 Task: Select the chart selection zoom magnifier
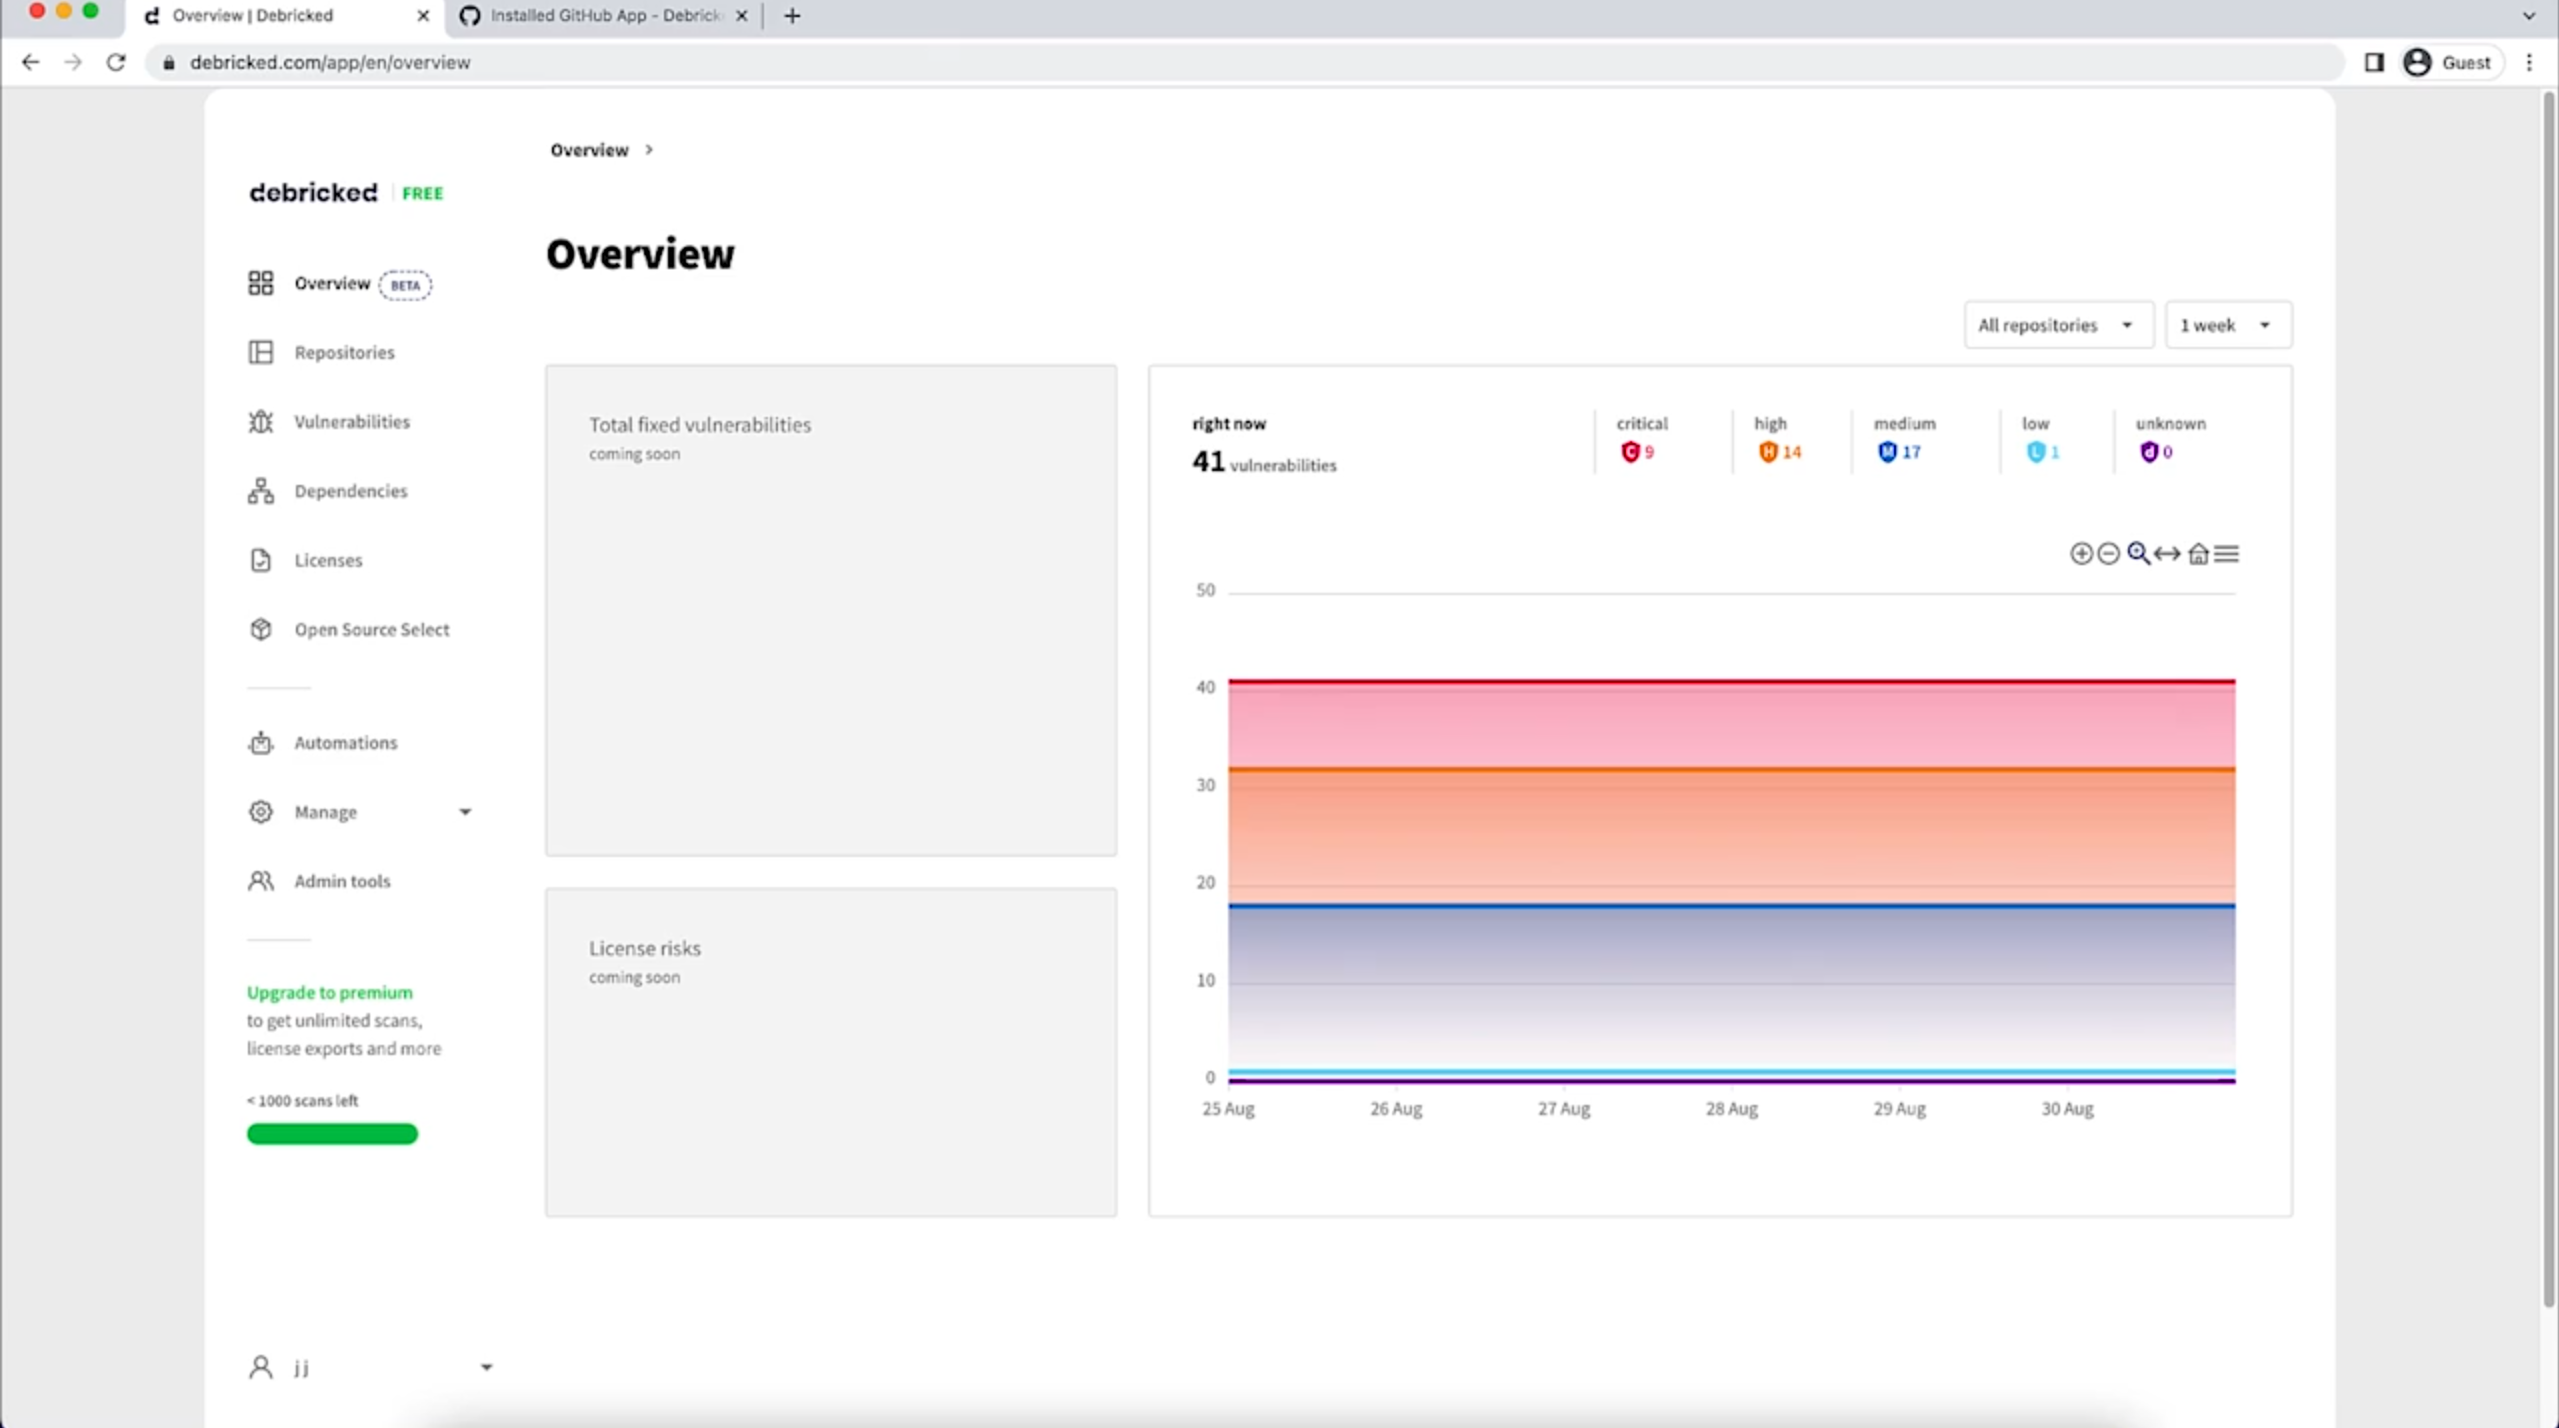pyautogui.click(x=2137, y=553)
